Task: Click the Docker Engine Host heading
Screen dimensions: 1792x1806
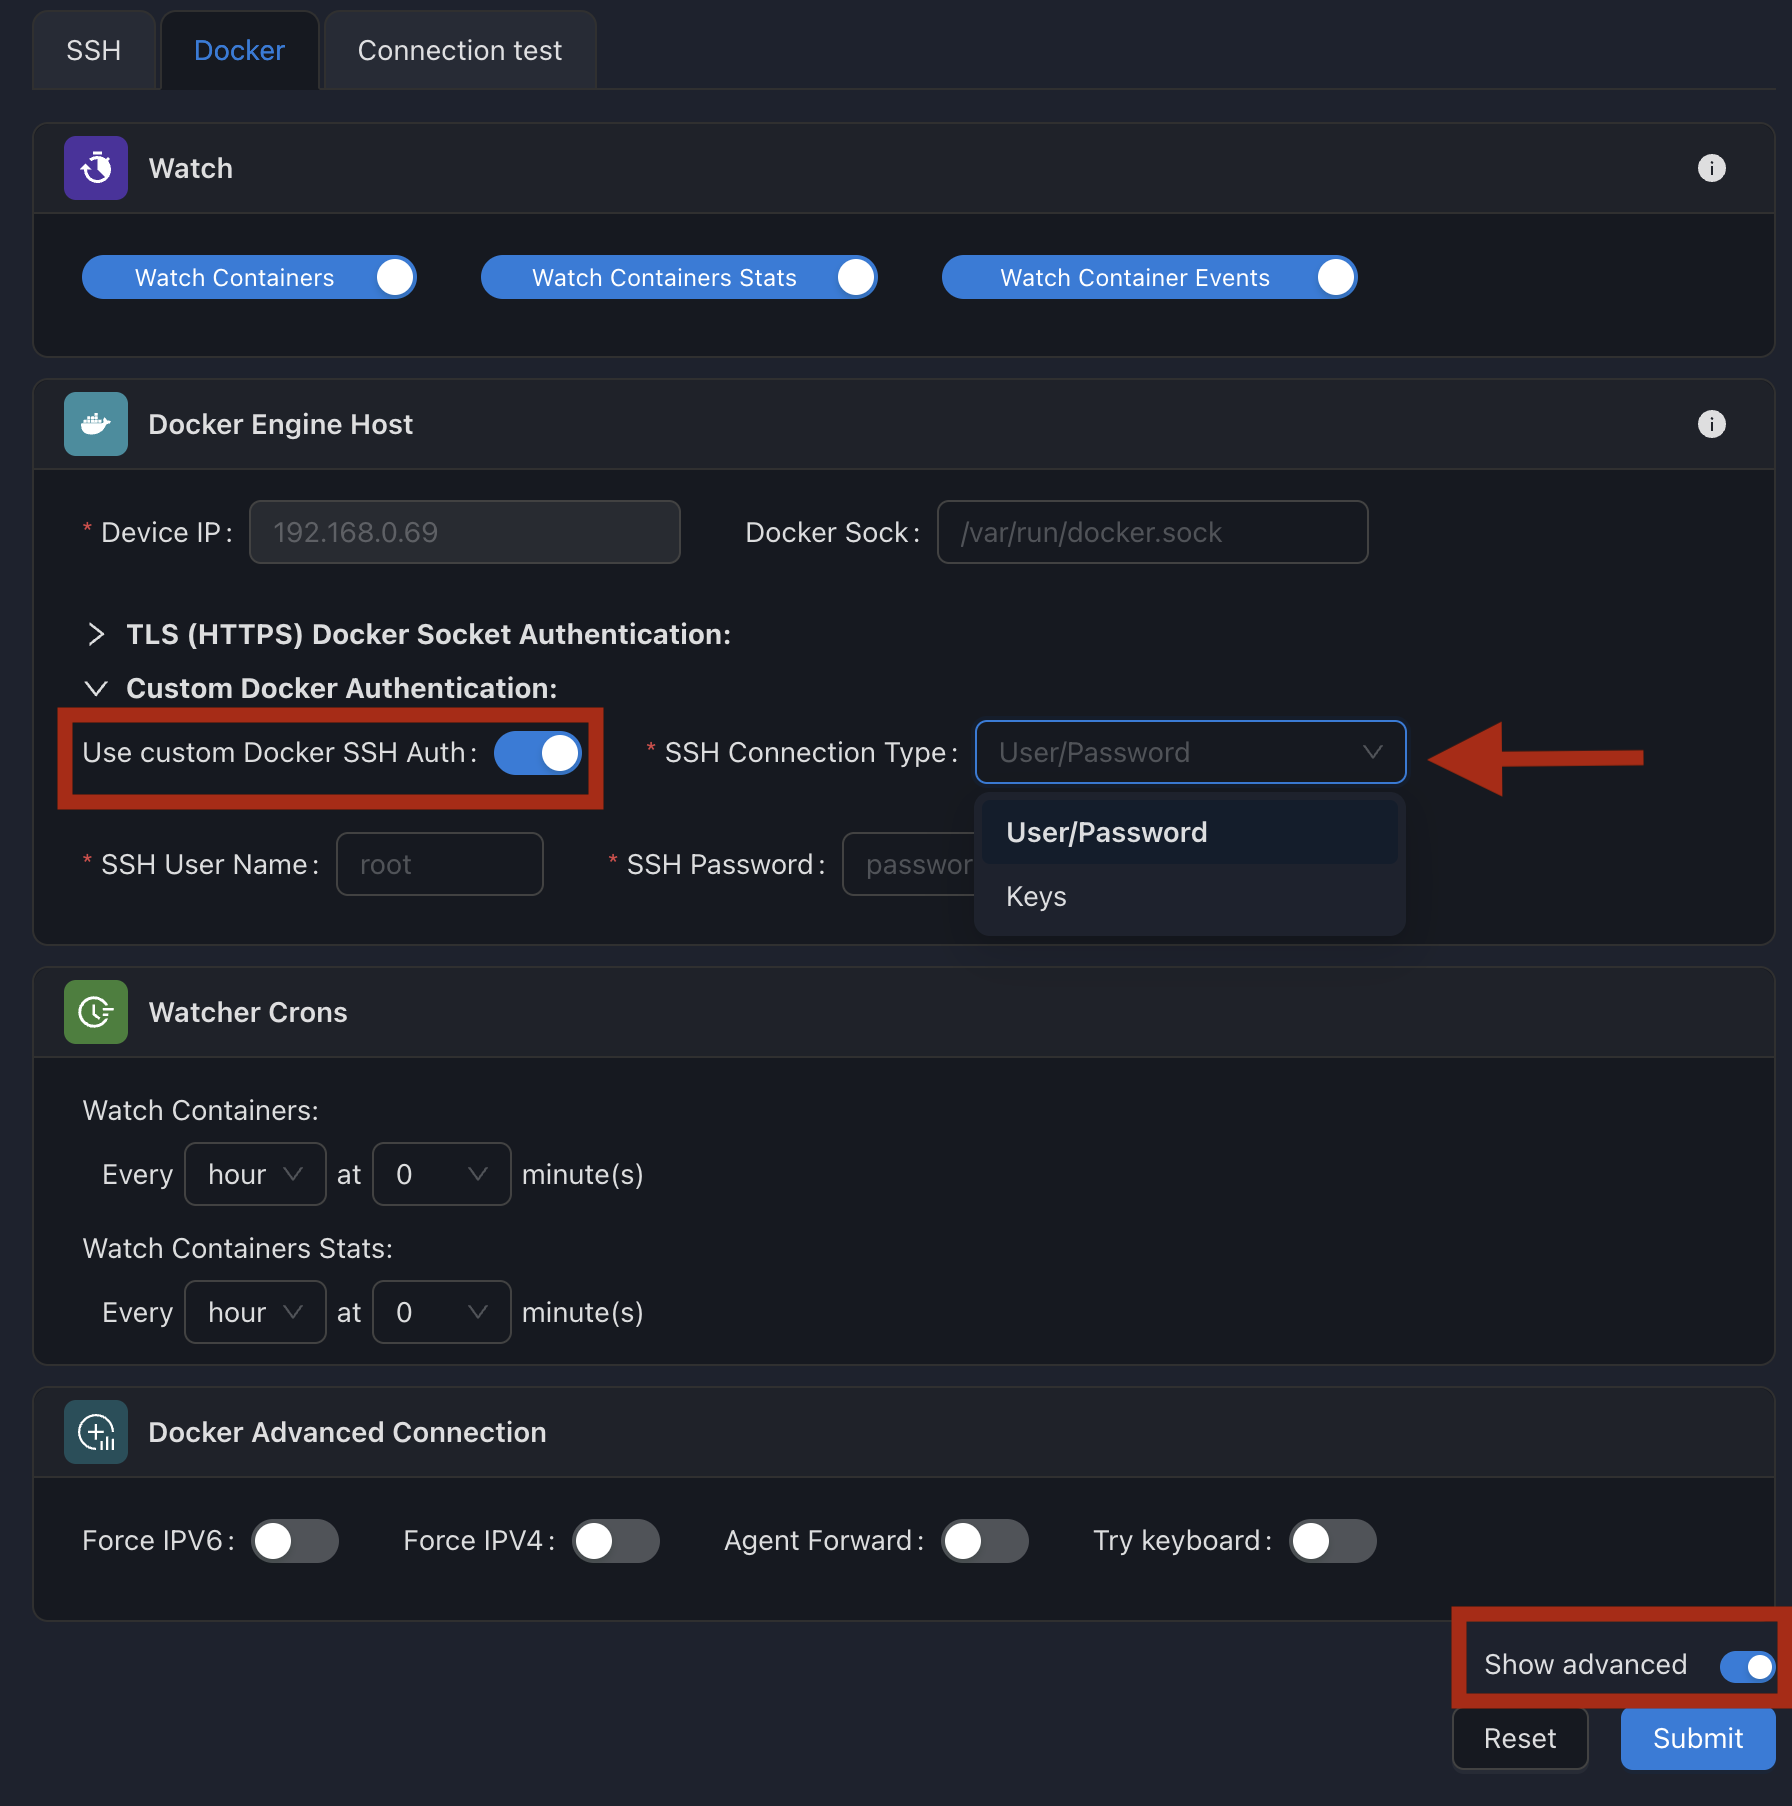Action: pos(281,424)
